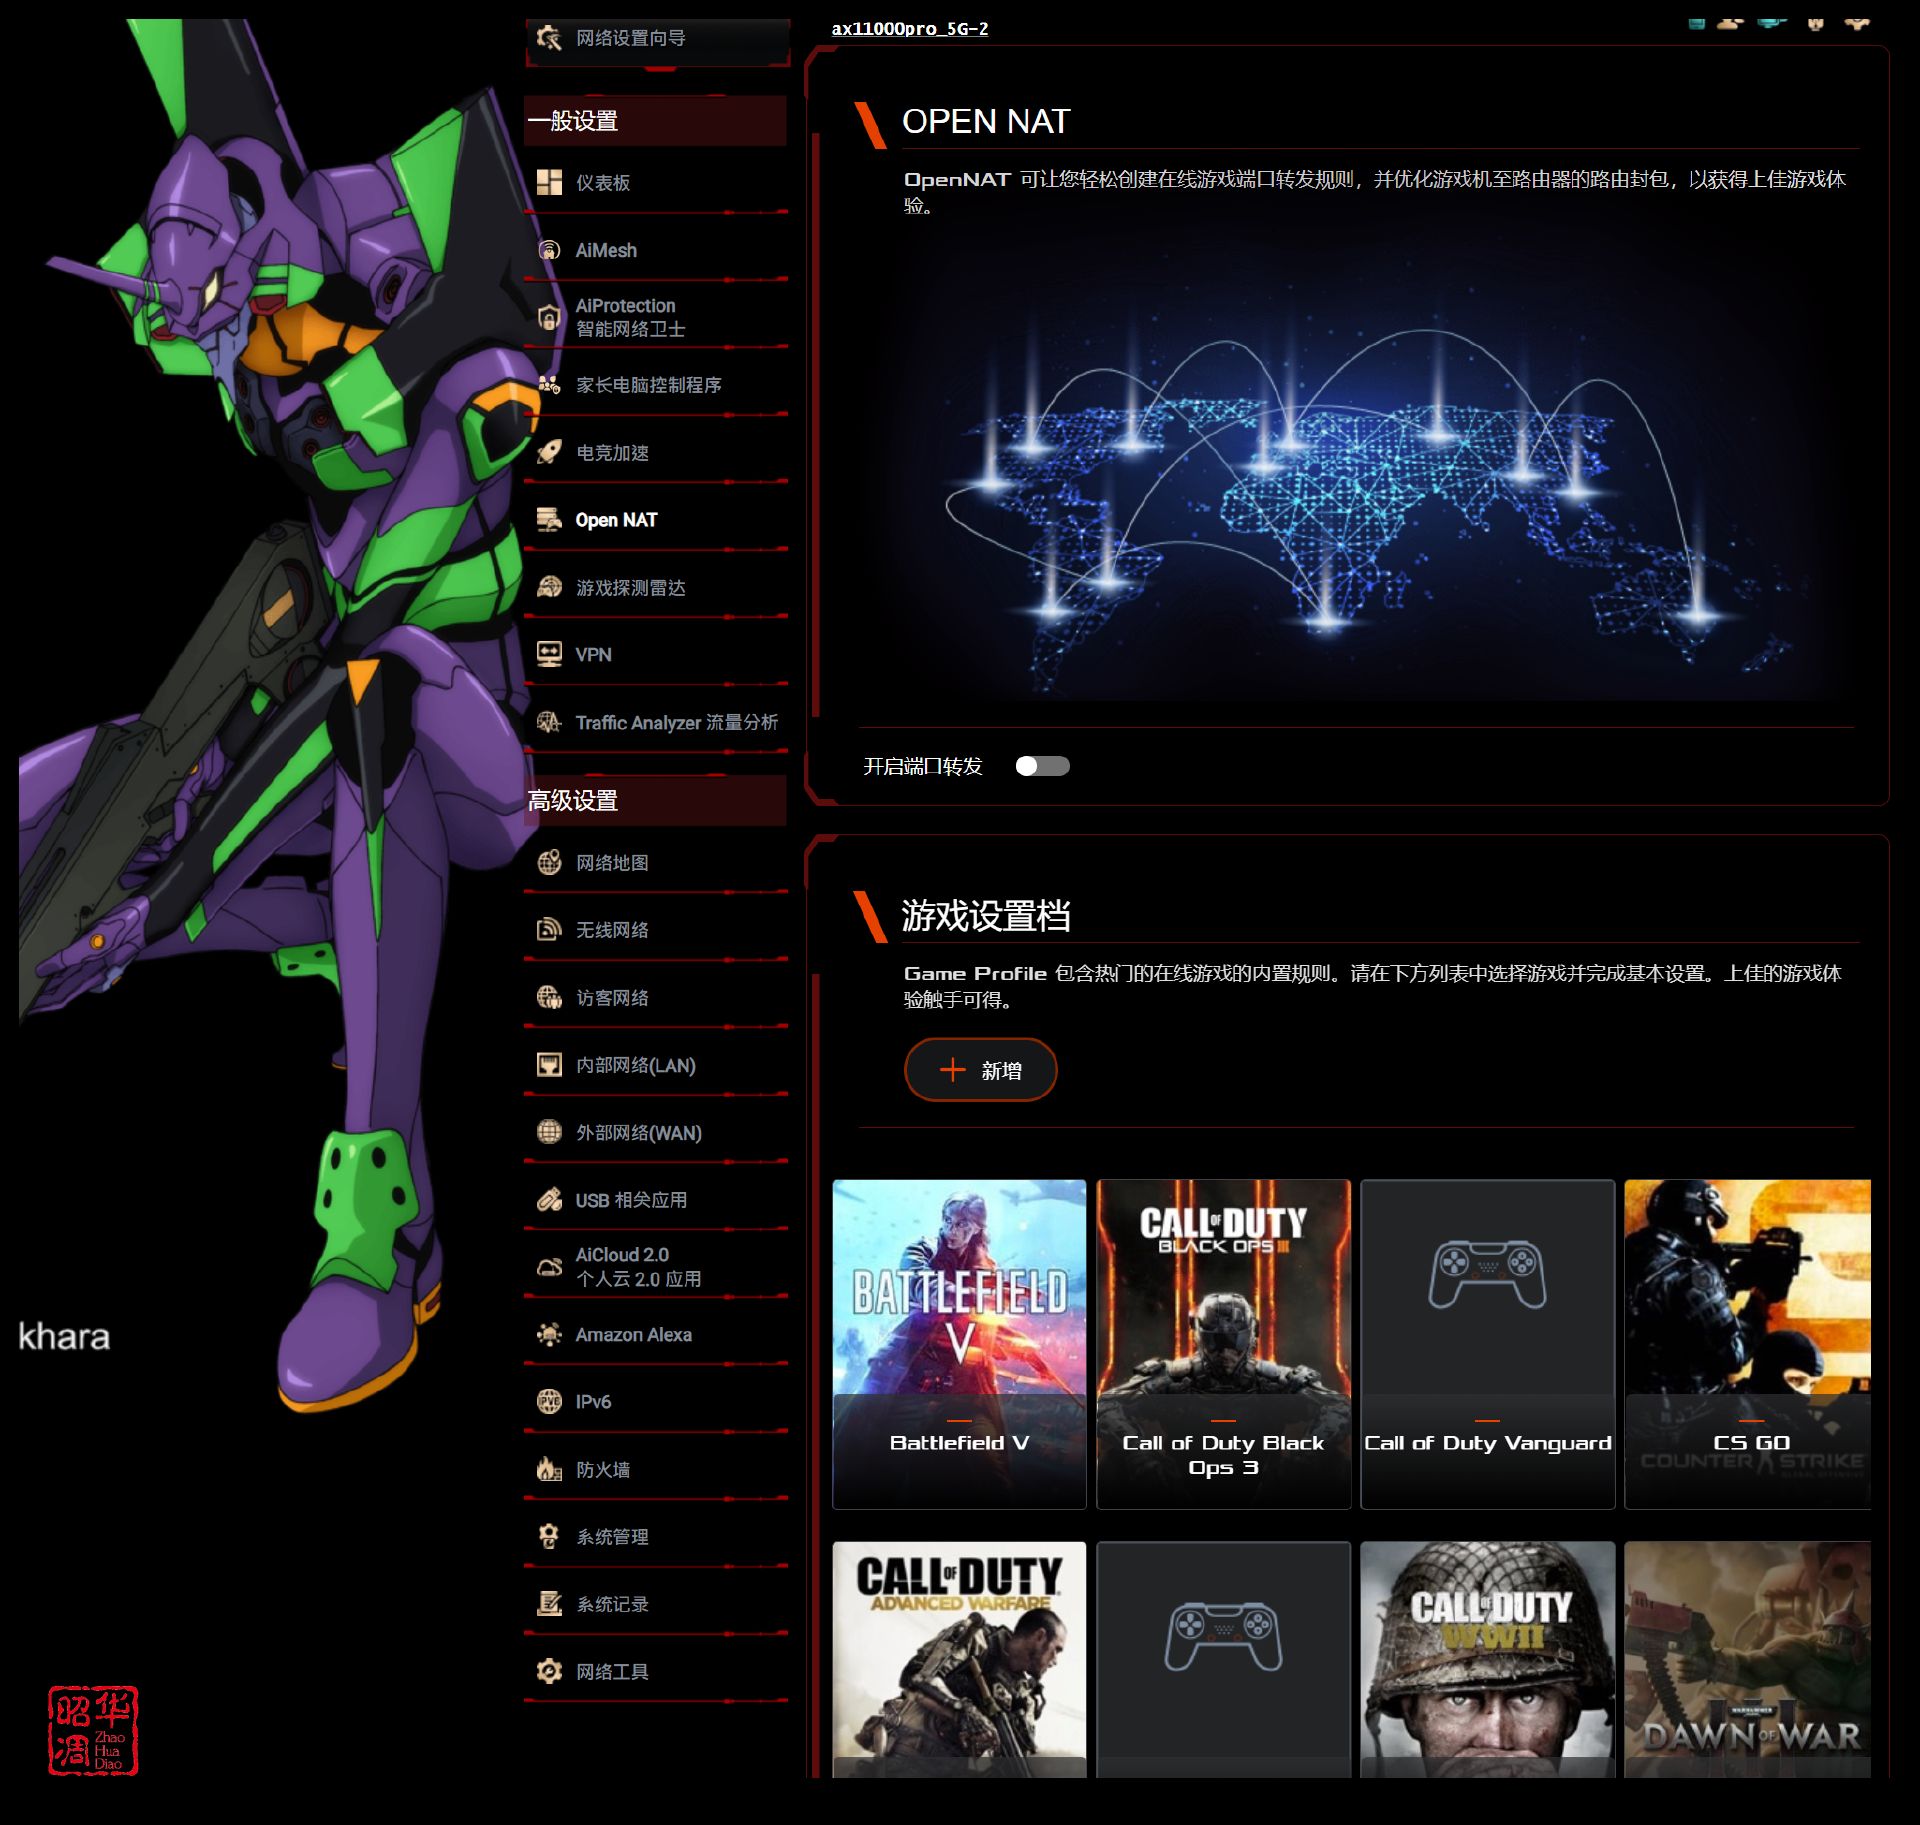The width and height of the screenshot is (1920, 1825).
Task: Select 防火墙 in the sidebar
Action: pos(656,1469)
